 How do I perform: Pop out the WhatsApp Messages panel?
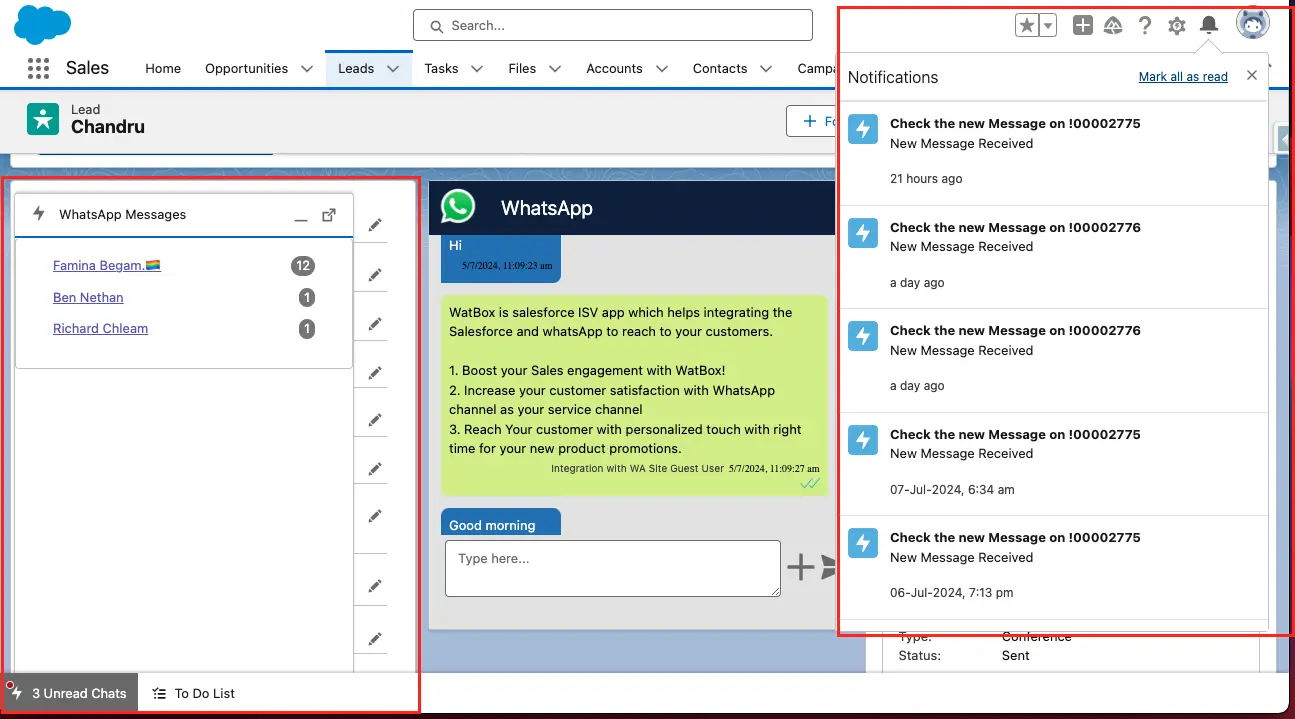(x=329, y=215)
